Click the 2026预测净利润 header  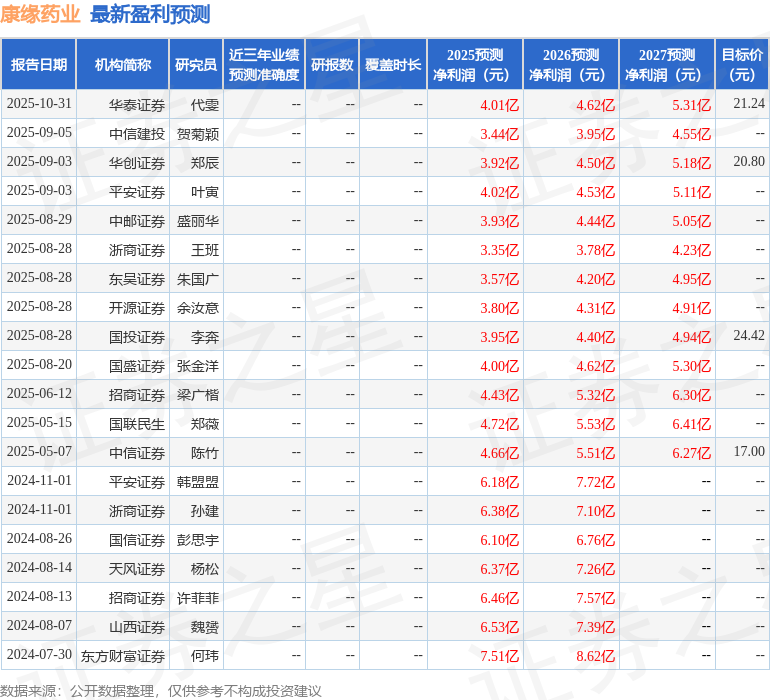coord(571,64)
